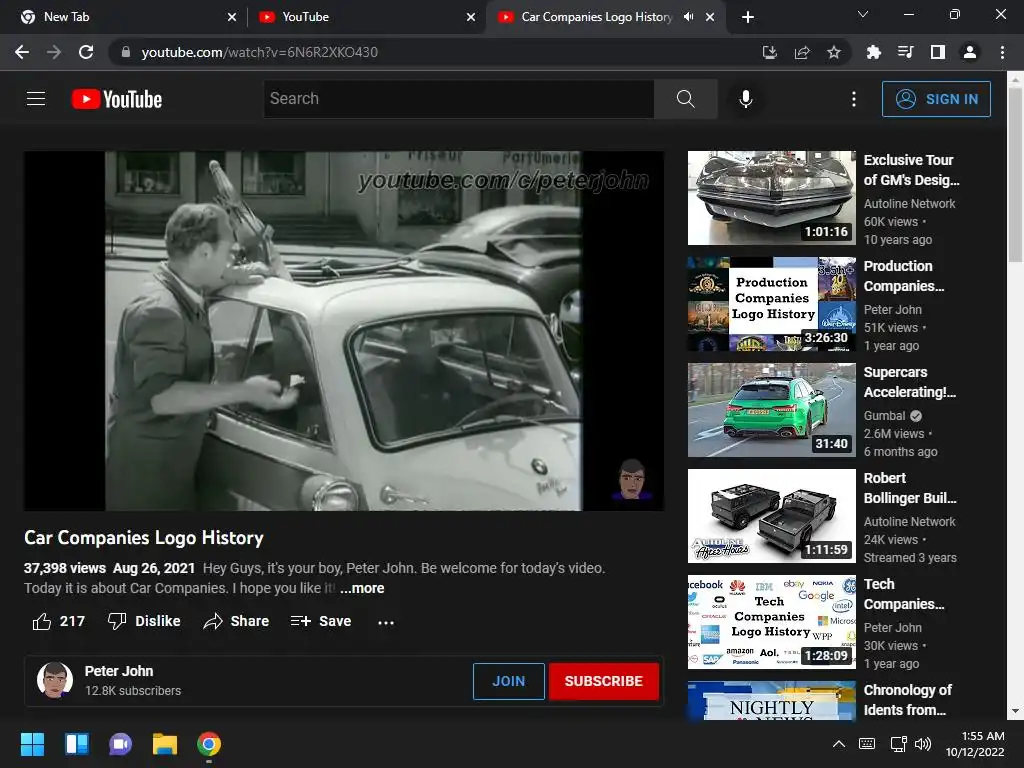This screenshot has width=1024, height=768.
Task: Open the GM's Design tour thumbnail
Action: click(771, 198)
